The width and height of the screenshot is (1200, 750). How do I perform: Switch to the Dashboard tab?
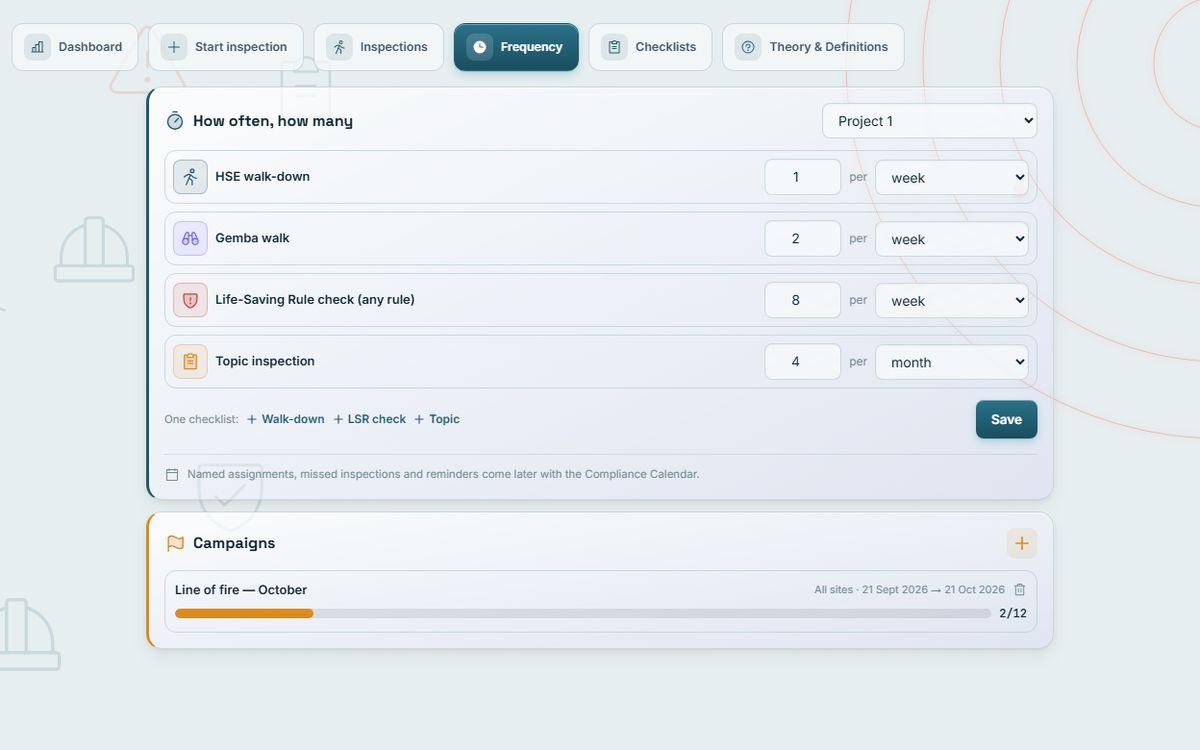[75, 47]
